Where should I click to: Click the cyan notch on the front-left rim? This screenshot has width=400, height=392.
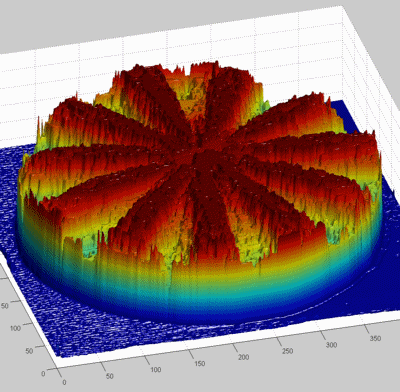pos(89,248)
